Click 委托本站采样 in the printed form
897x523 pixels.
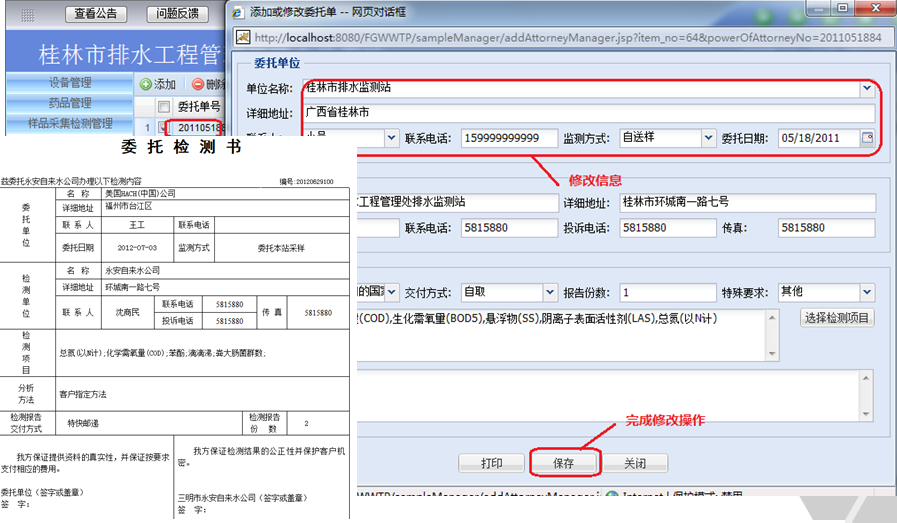click(281, 248)
